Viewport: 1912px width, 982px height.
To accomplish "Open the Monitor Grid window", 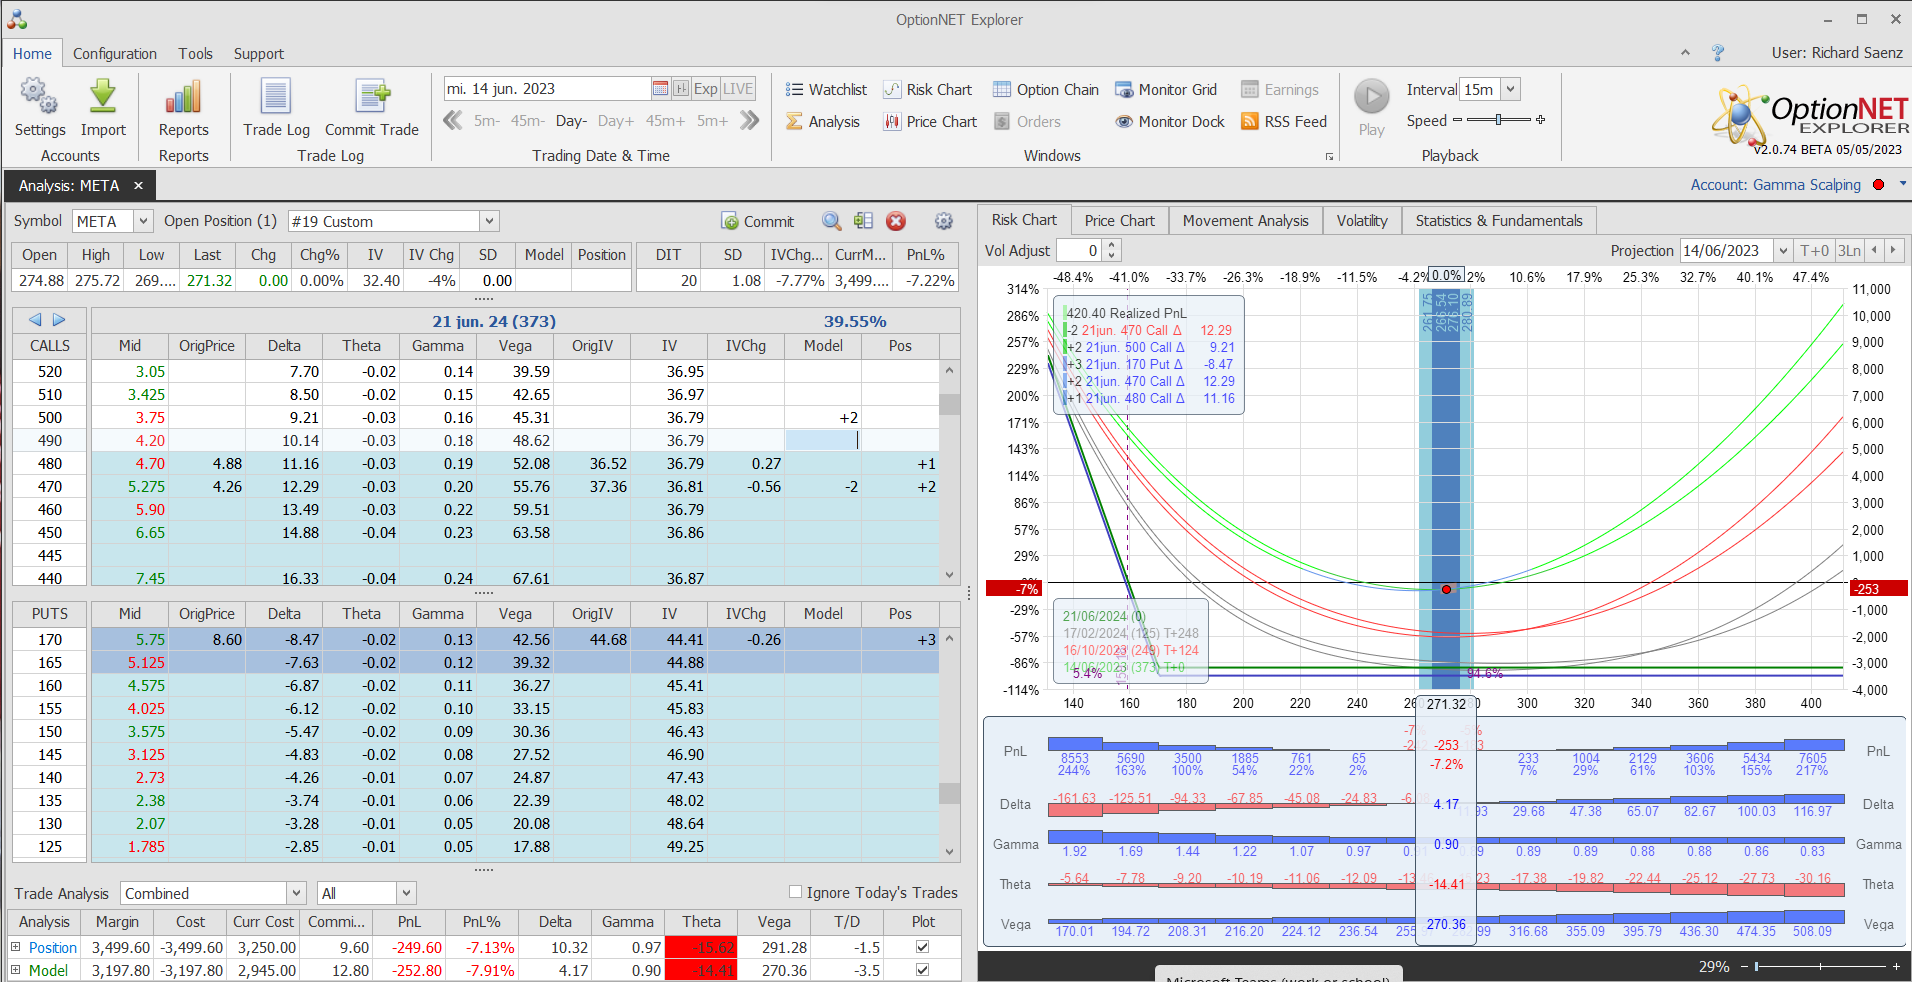I will click(x=1166, y=90).
